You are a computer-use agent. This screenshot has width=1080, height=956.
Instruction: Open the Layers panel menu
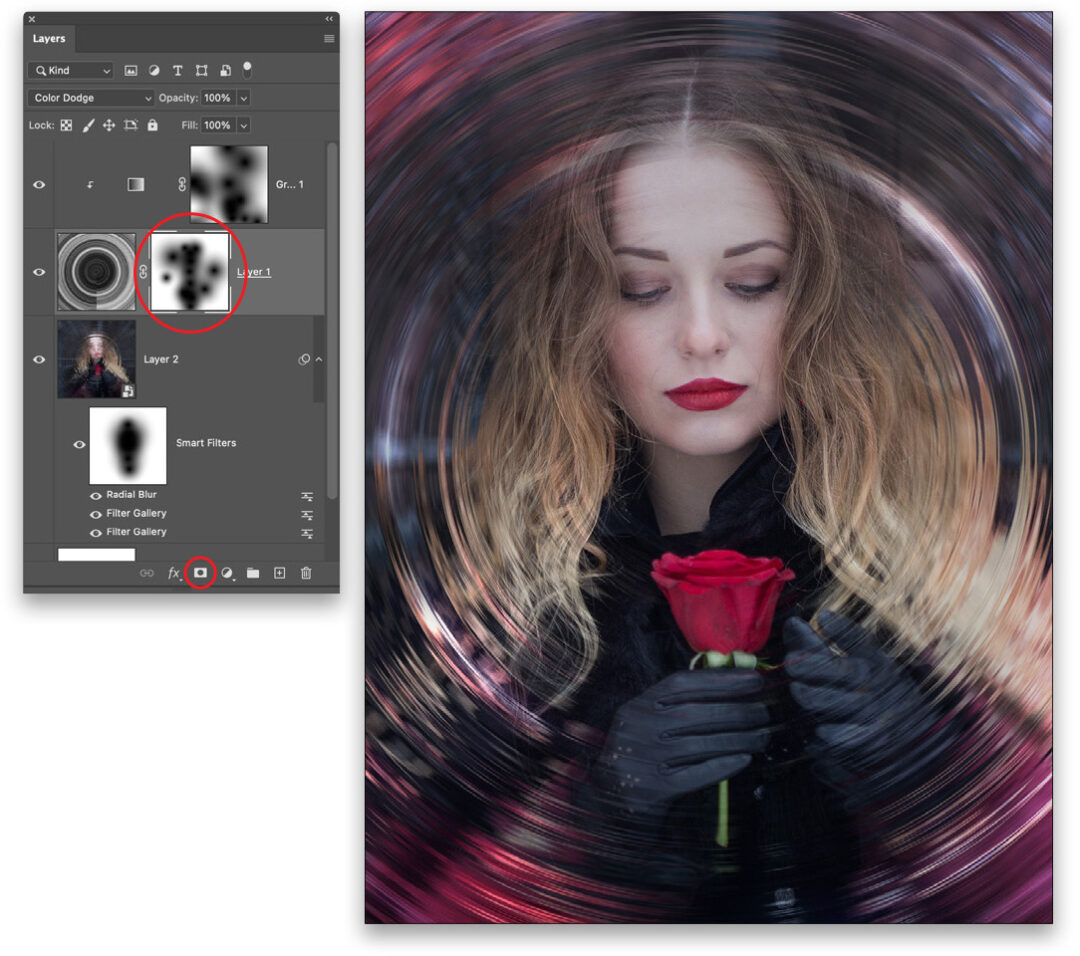(x=328, y=38)
